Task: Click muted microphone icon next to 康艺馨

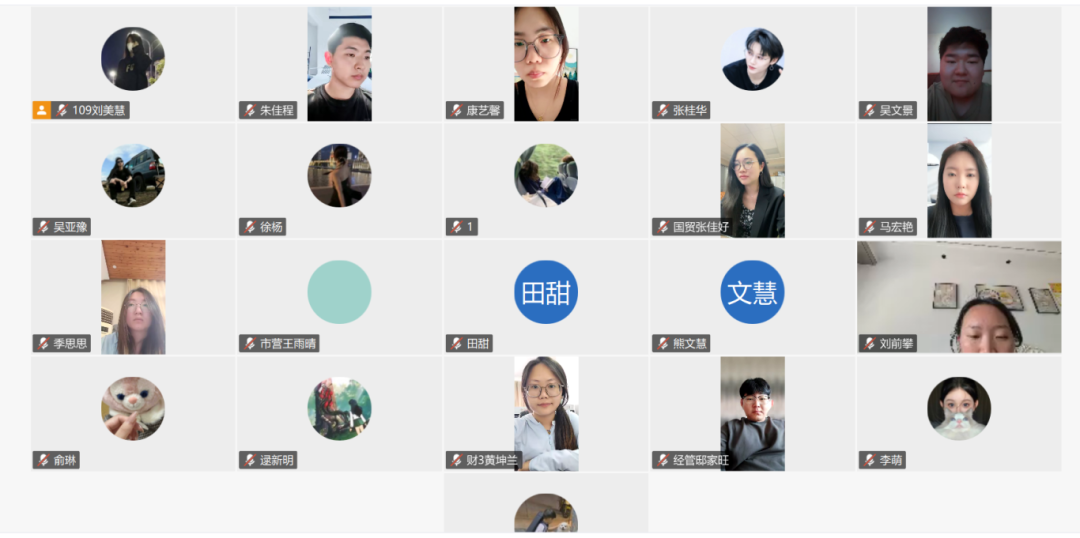Action: (x=456, y=110)
